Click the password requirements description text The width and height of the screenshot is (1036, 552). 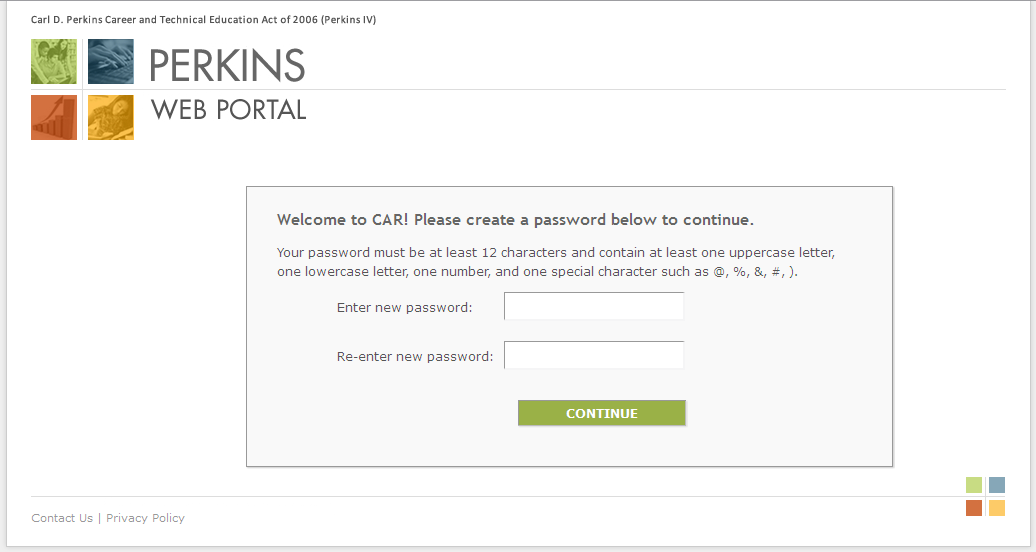[x=556, y=262]
